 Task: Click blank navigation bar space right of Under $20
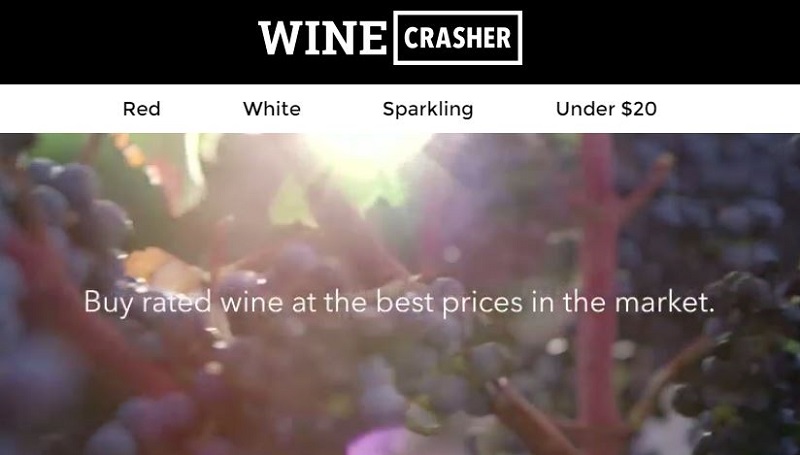[x=729, y=109]
